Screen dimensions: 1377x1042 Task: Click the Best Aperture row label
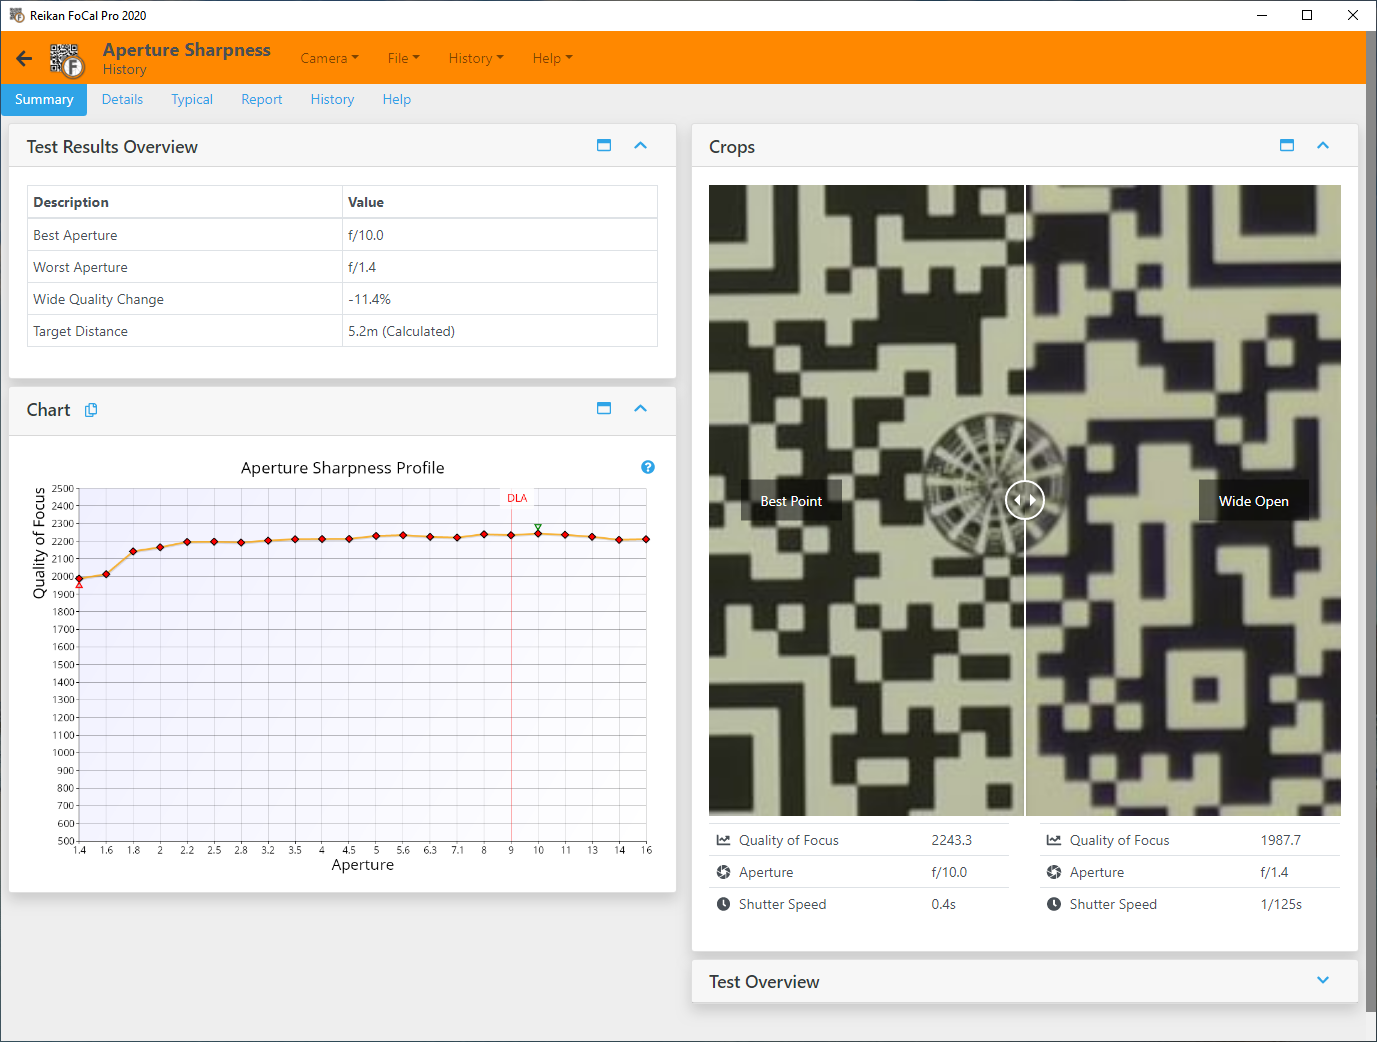point(75,235)
